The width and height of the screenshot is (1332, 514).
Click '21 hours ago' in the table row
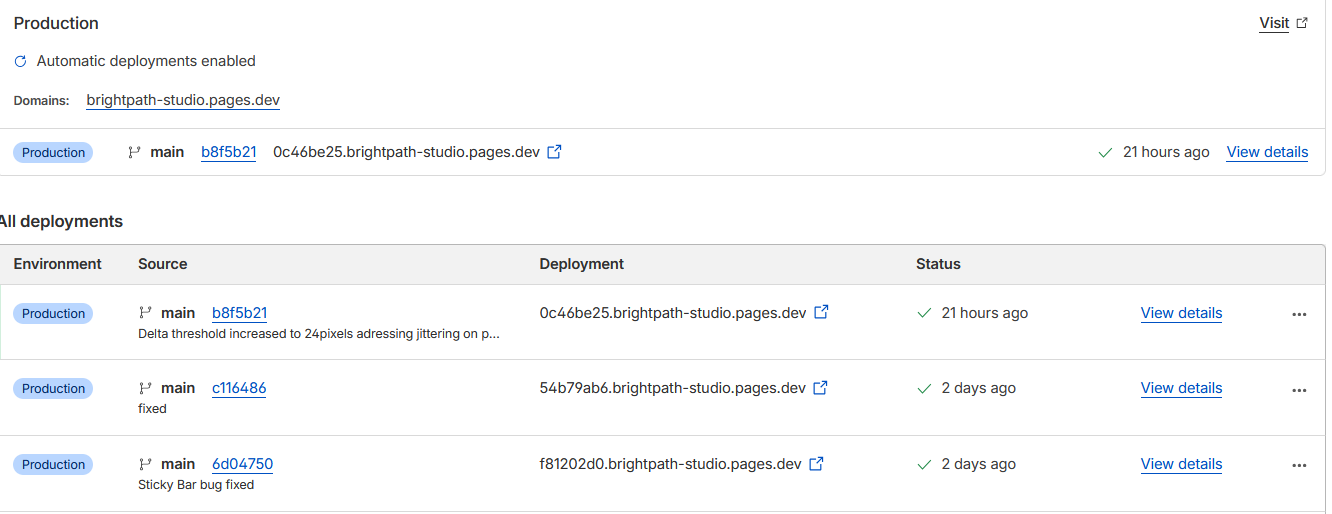click(x=985, y=313)
